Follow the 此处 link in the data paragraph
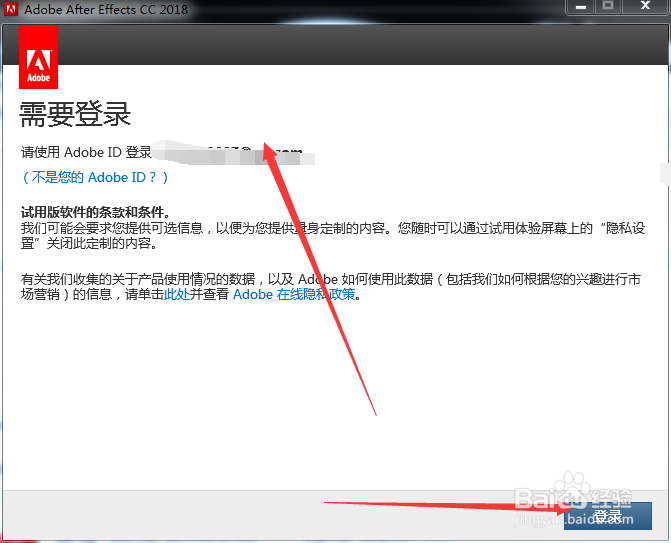 pos(177,294)
